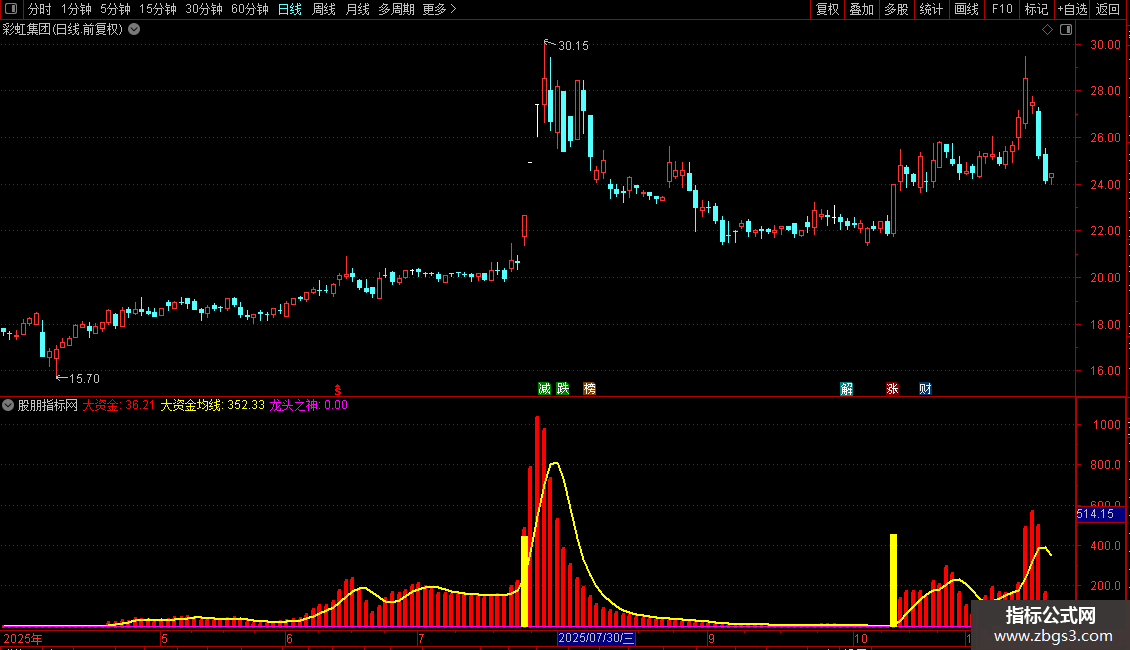Open the 统计 statistics tool
1130x650 pixels.
[931, 9]
